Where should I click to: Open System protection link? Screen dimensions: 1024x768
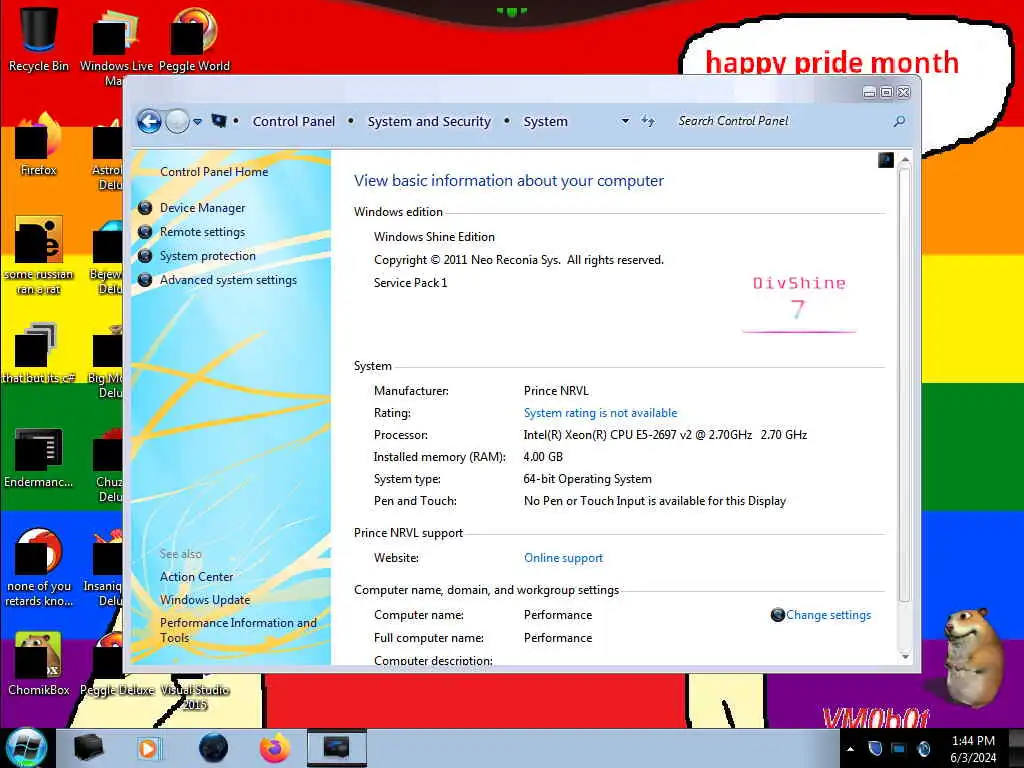[208, 256]
